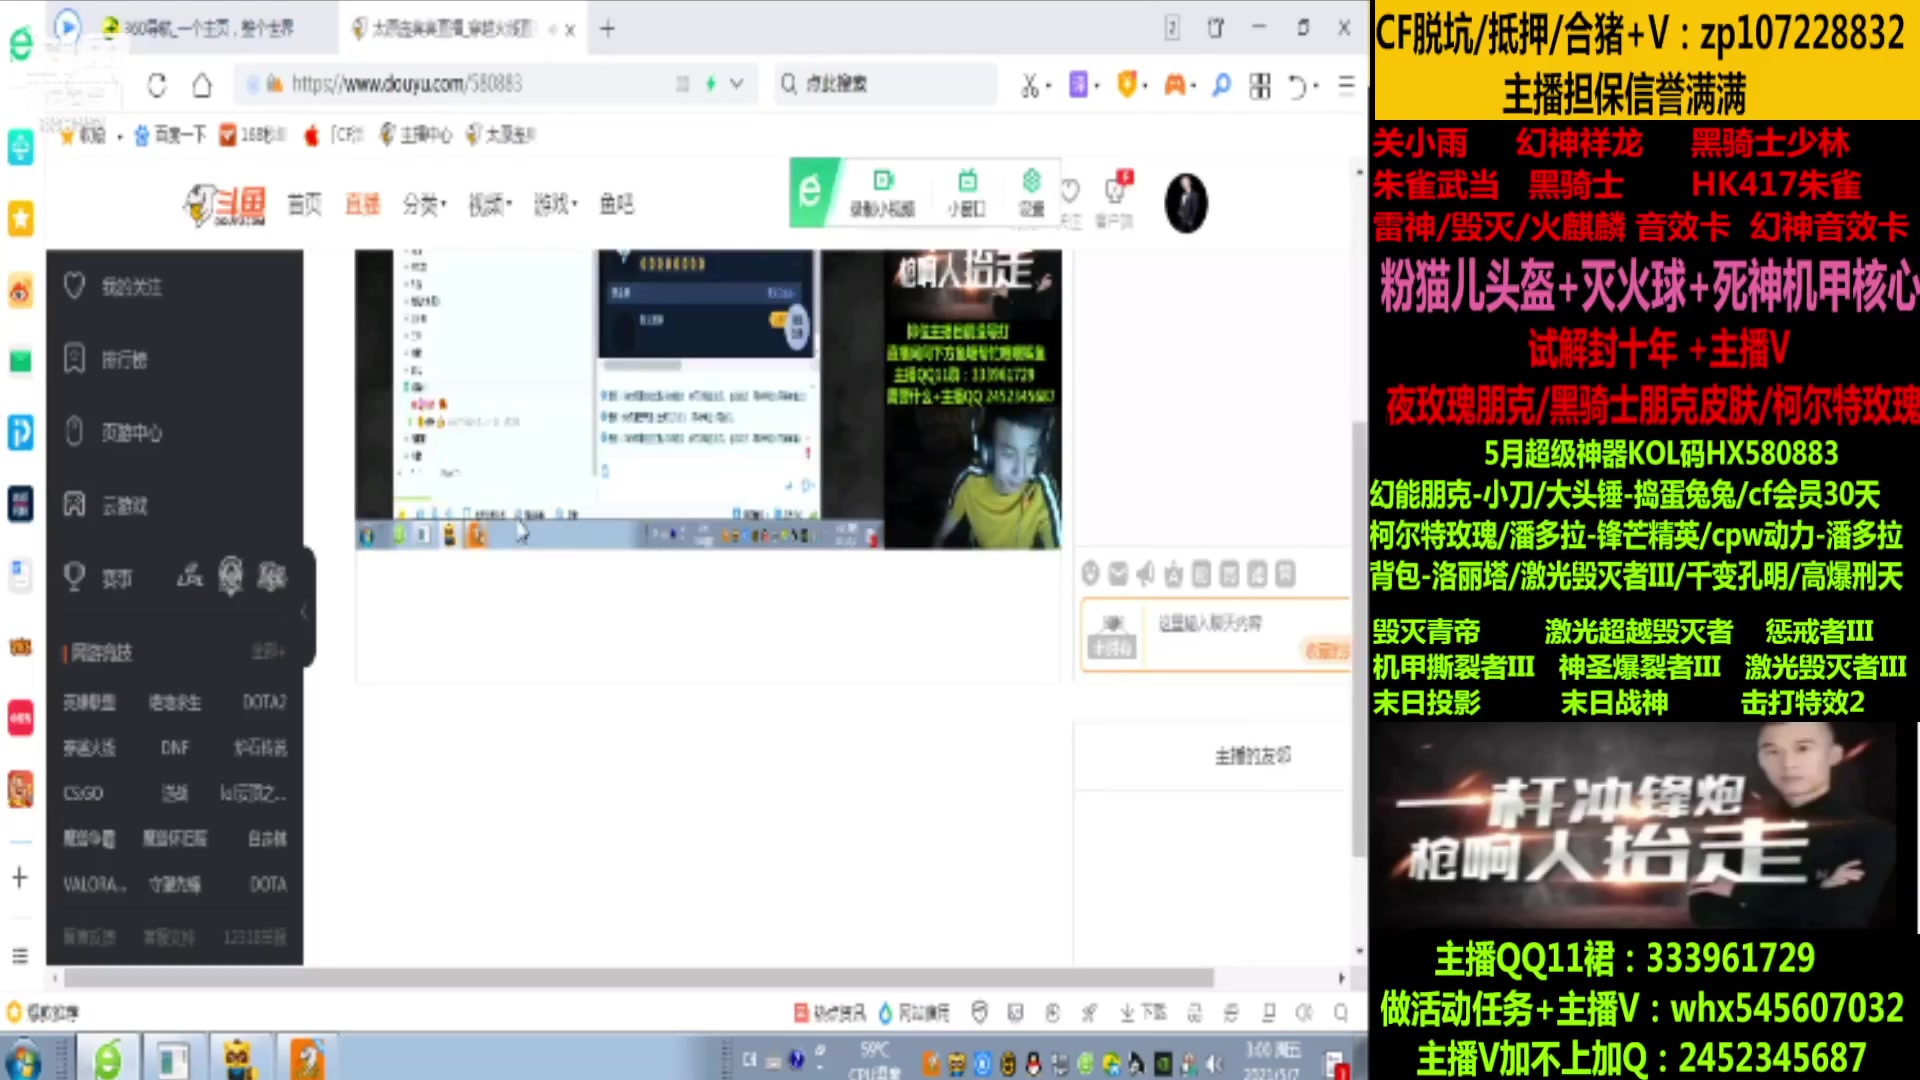Select the active Douyu stream tab
1920x1080 pixels.
[x=455, y=29]
